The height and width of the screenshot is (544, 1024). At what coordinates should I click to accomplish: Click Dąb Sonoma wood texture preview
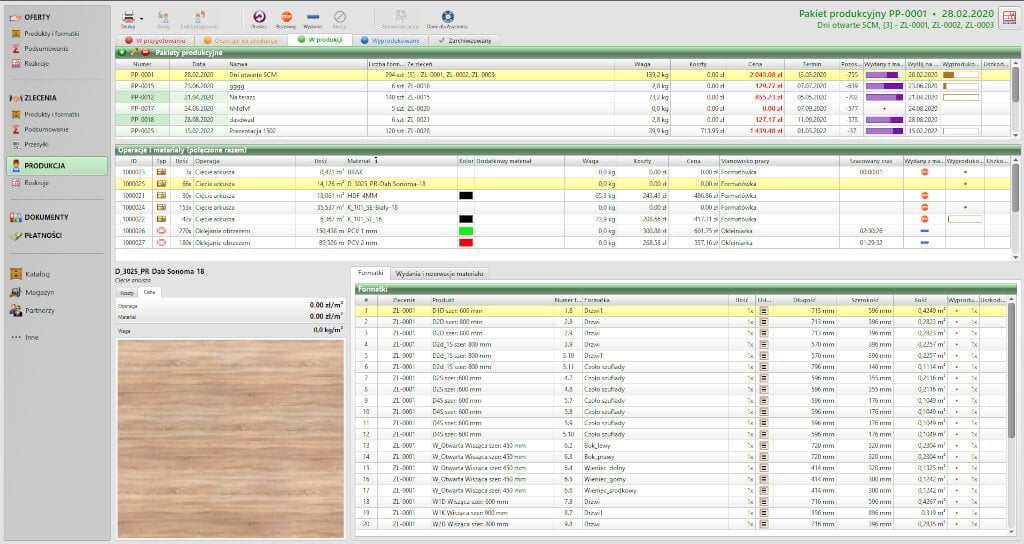pyautogui.click(x=231, y=438)
